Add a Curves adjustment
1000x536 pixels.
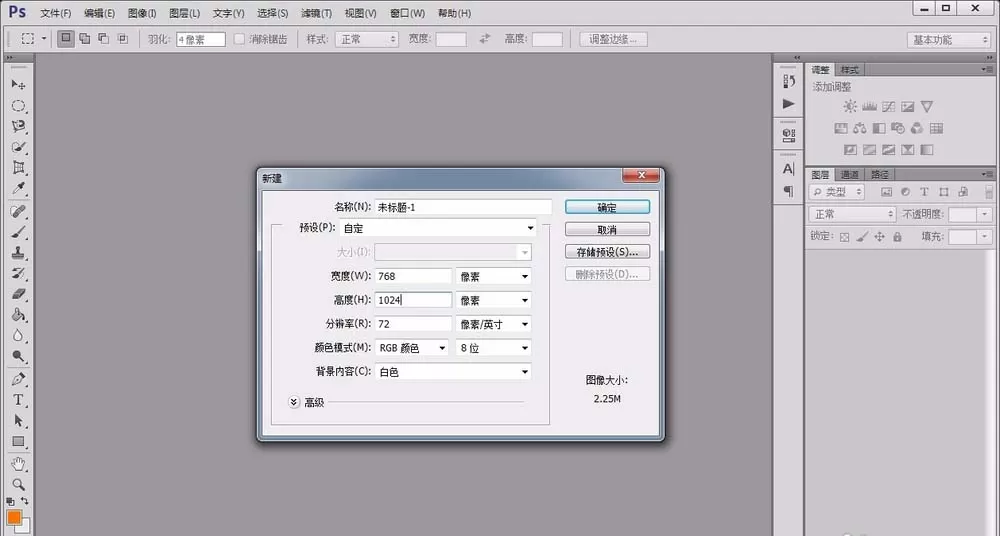[888, 107]
